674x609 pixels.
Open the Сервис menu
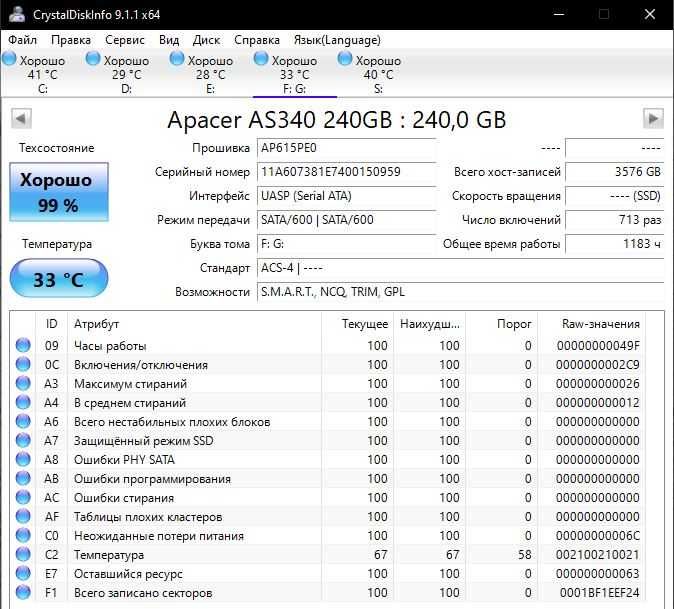[x=125, y=40]
